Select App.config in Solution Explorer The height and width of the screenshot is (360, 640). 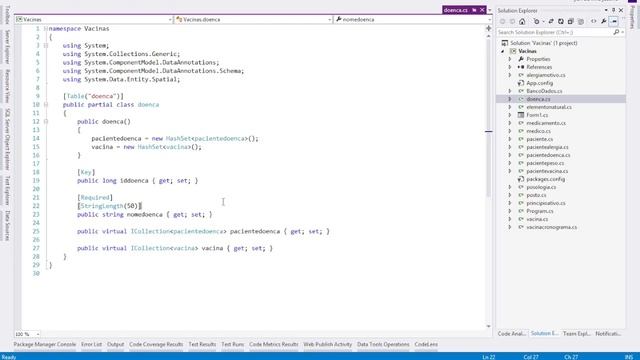point(540,83)
